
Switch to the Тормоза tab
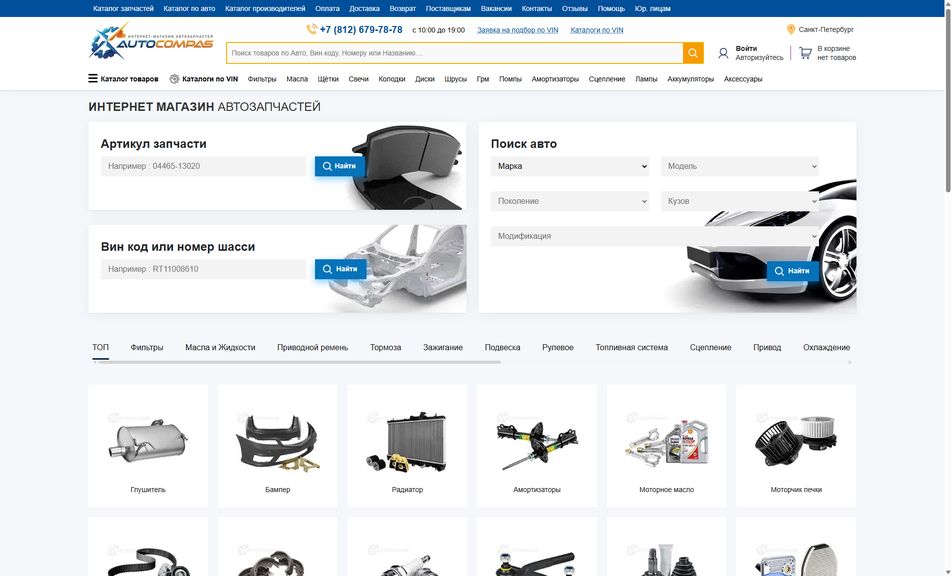point(386,347)
